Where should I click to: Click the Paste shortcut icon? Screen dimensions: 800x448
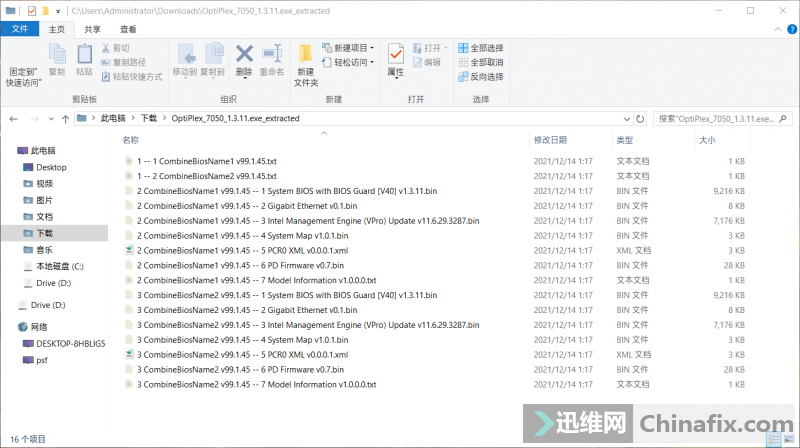click(106, 77)
